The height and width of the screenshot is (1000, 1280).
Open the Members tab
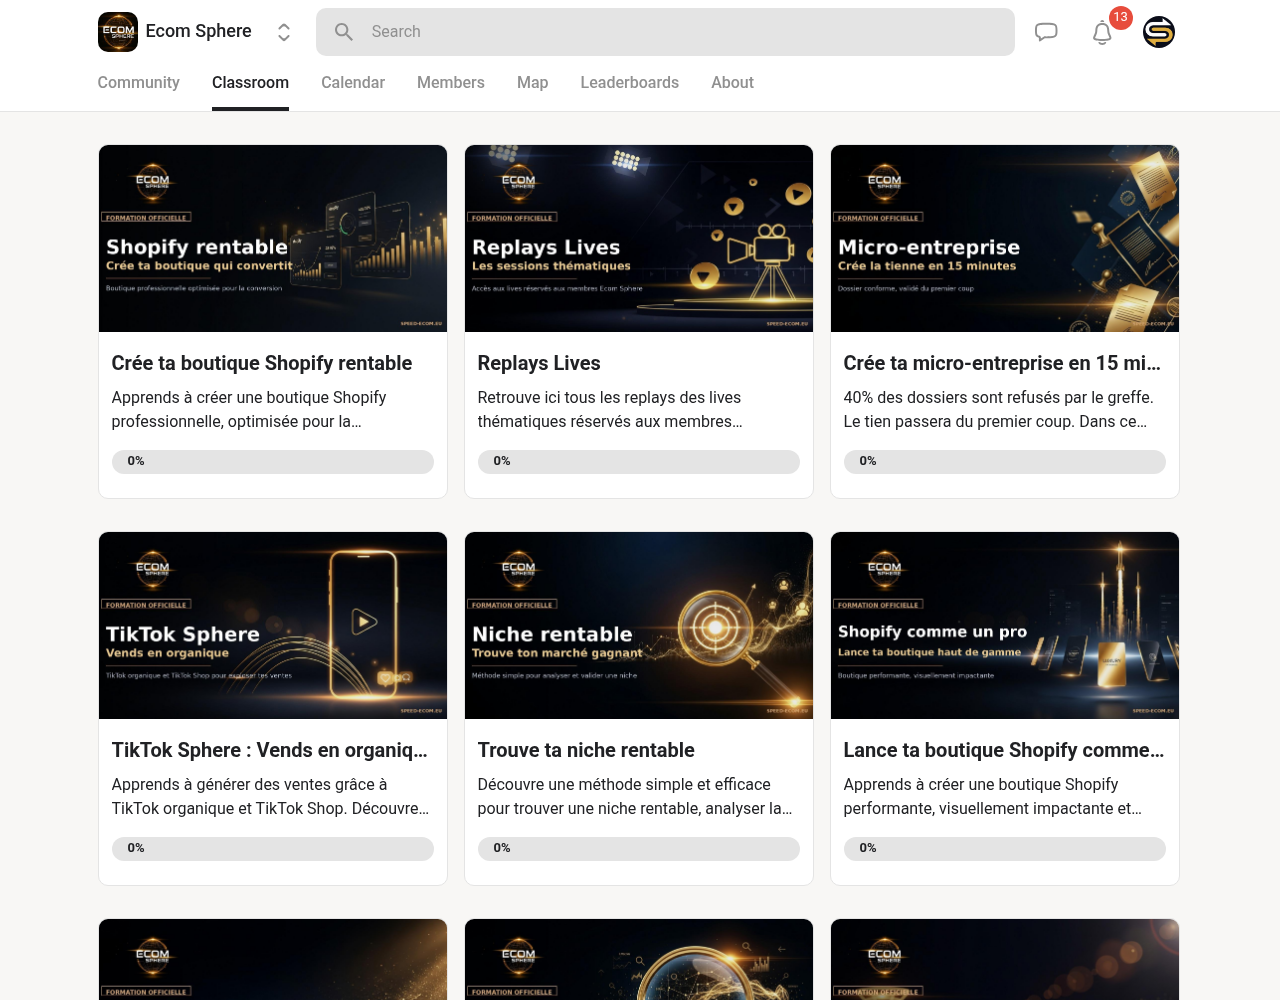(x=451, y=83)
